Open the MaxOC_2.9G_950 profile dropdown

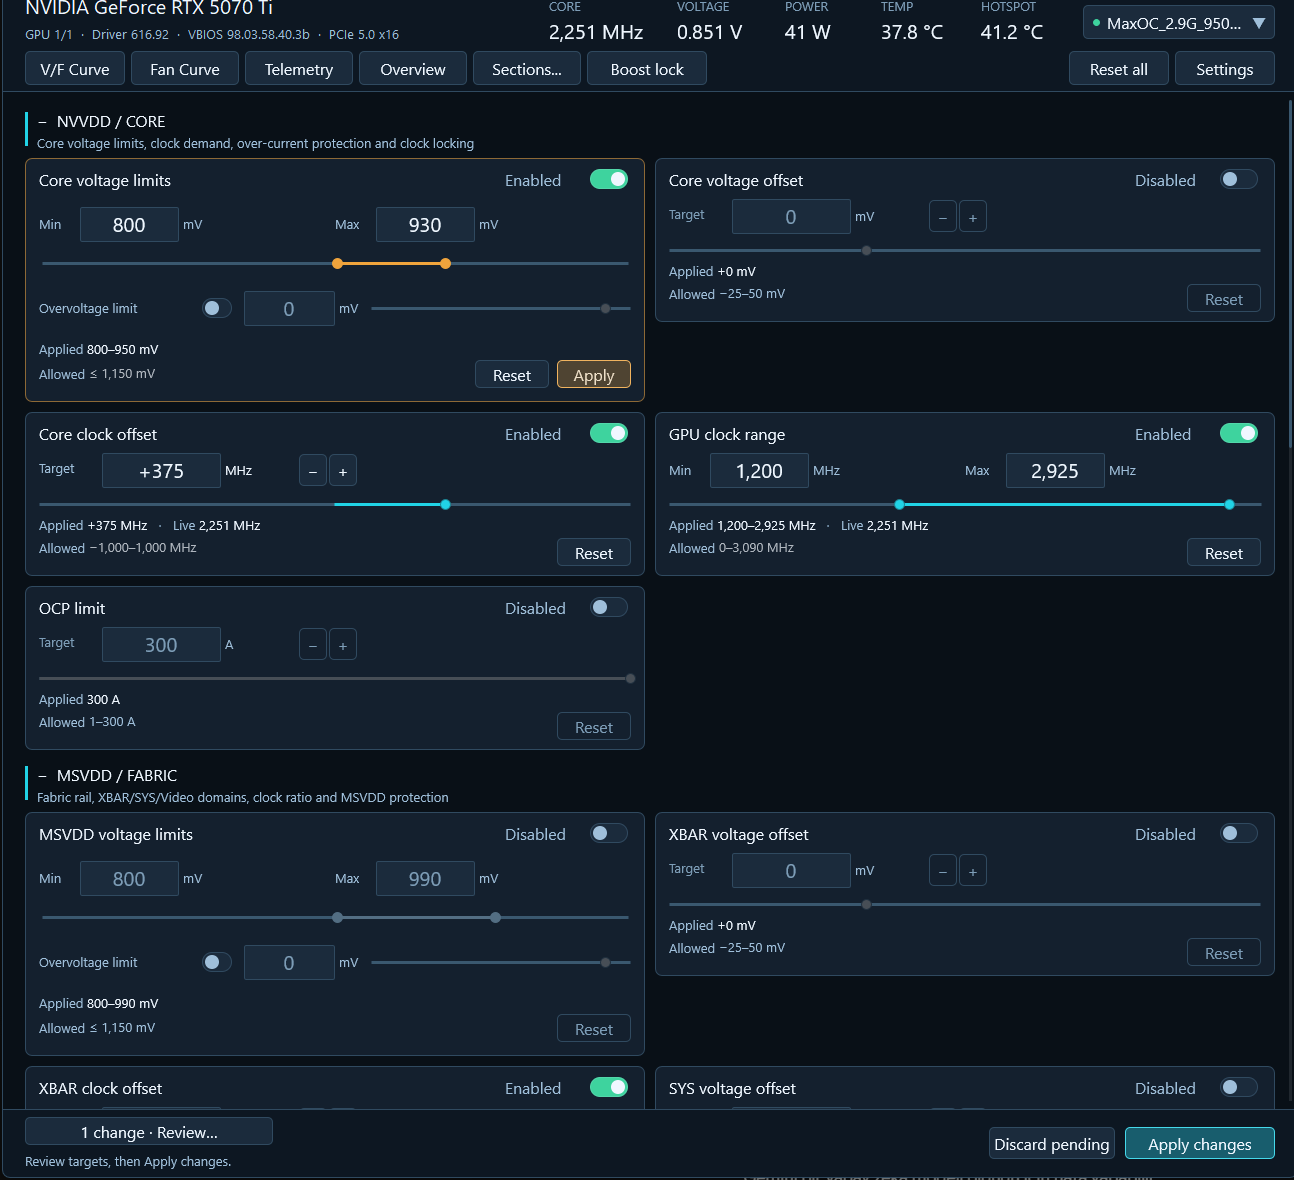tap(1179, 23)
